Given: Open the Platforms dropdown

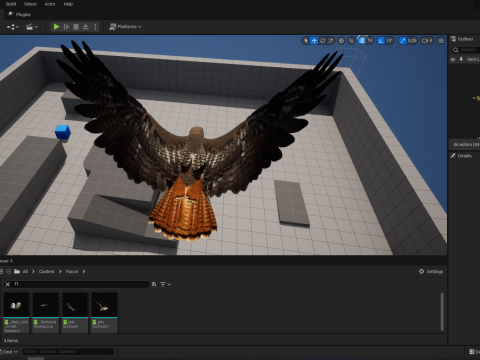Looking at the screenshot, I should 125,27.
